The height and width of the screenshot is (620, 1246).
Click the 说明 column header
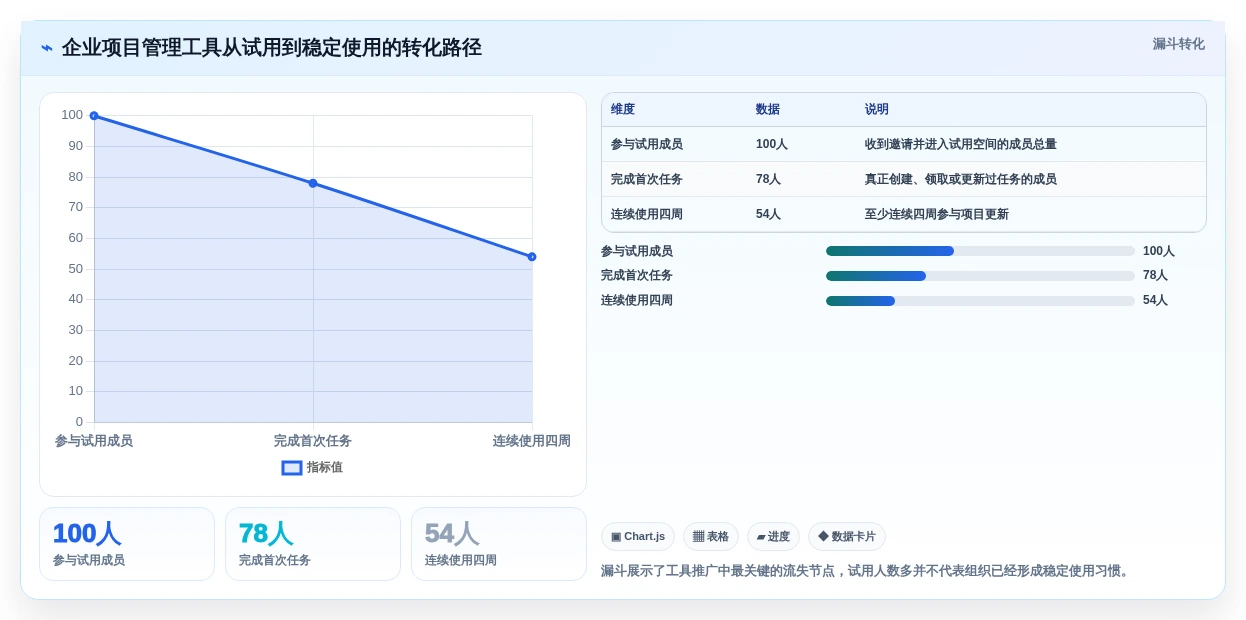[877, 110]
